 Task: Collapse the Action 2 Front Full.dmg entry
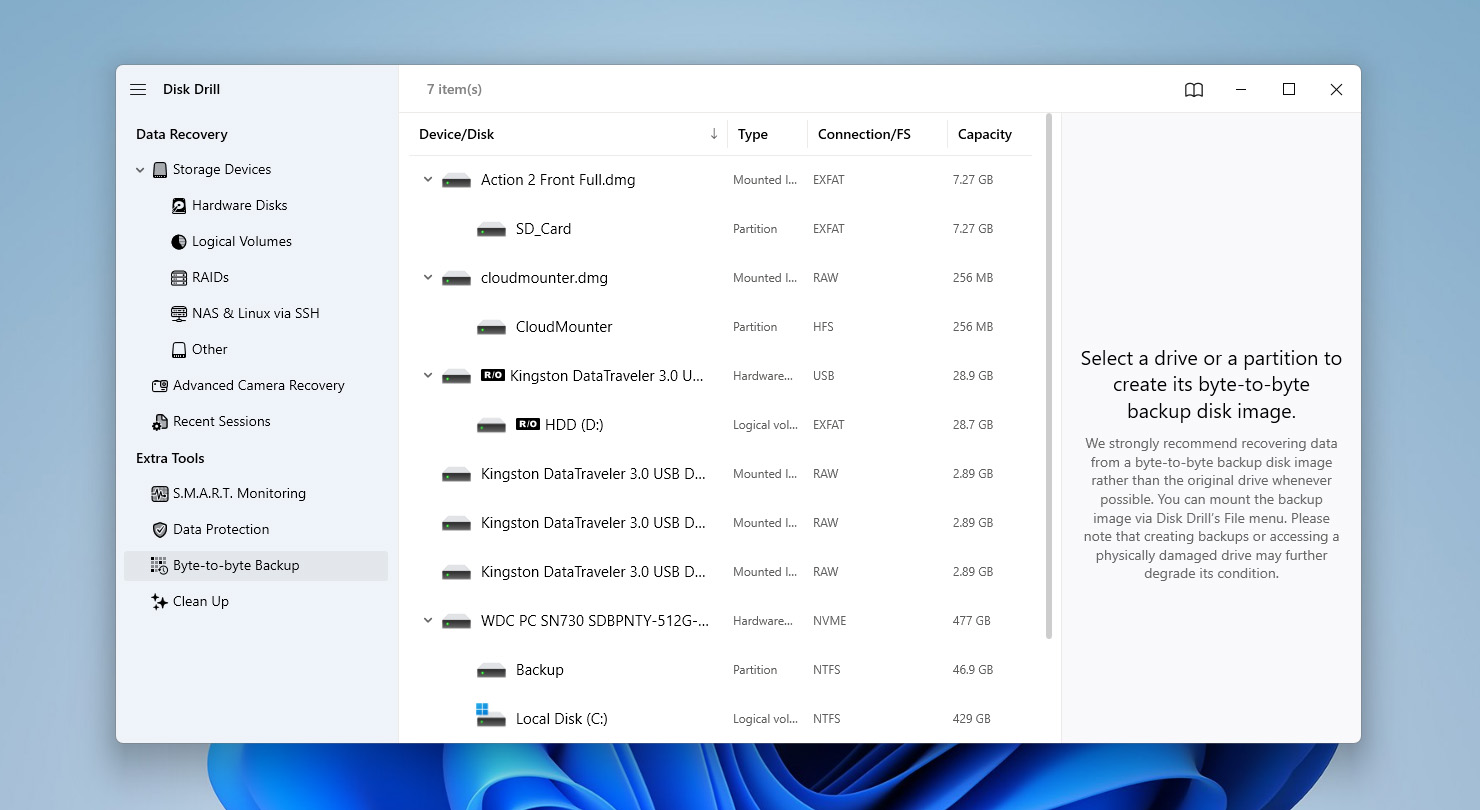coord(428,179)
